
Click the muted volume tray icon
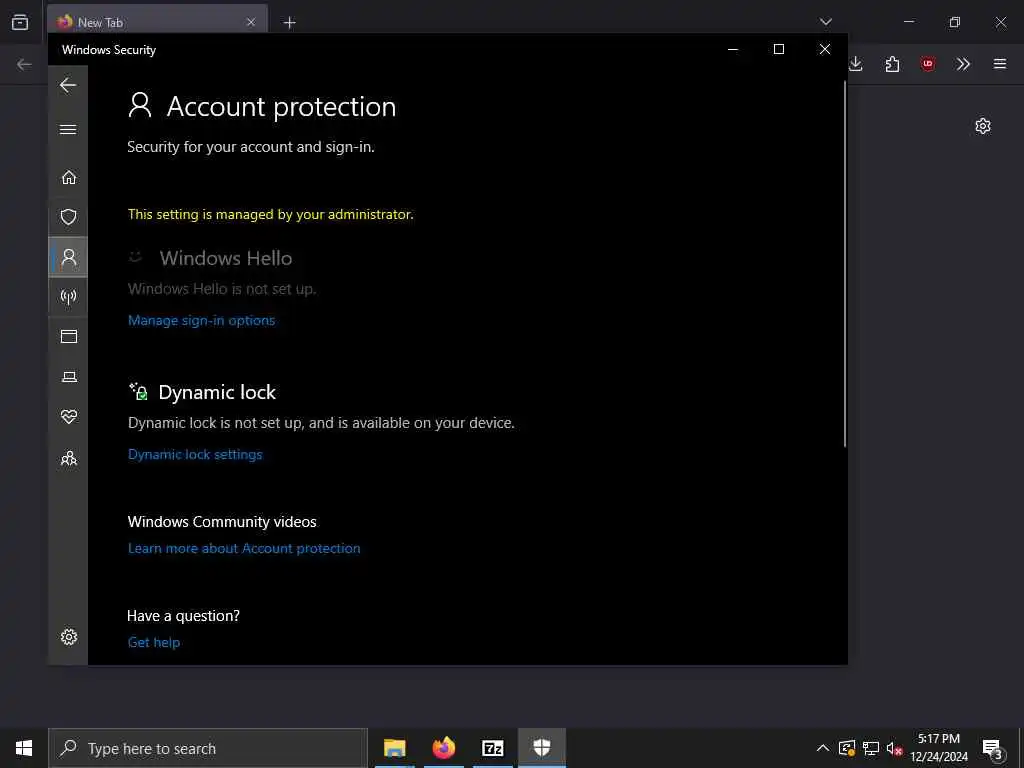pos(894,748)
